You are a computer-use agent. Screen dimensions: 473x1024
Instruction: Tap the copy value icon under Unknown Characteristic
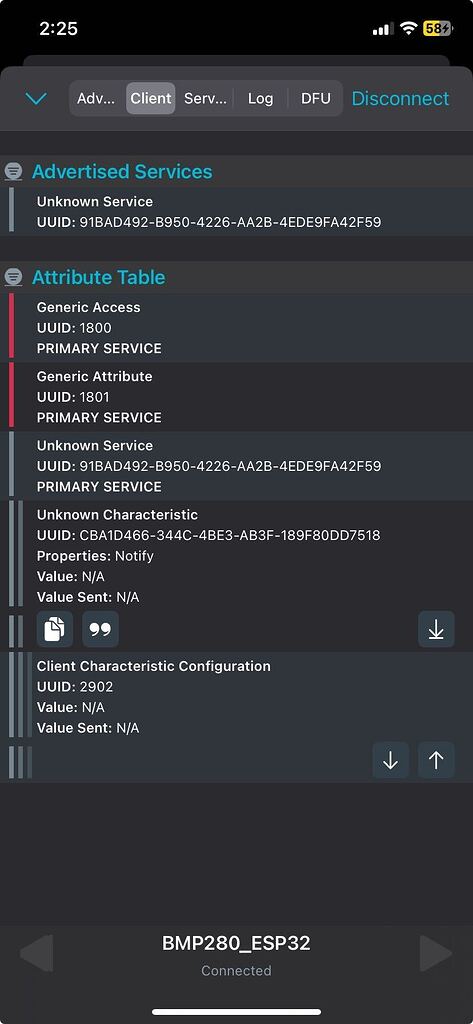(x=55, y=630)
